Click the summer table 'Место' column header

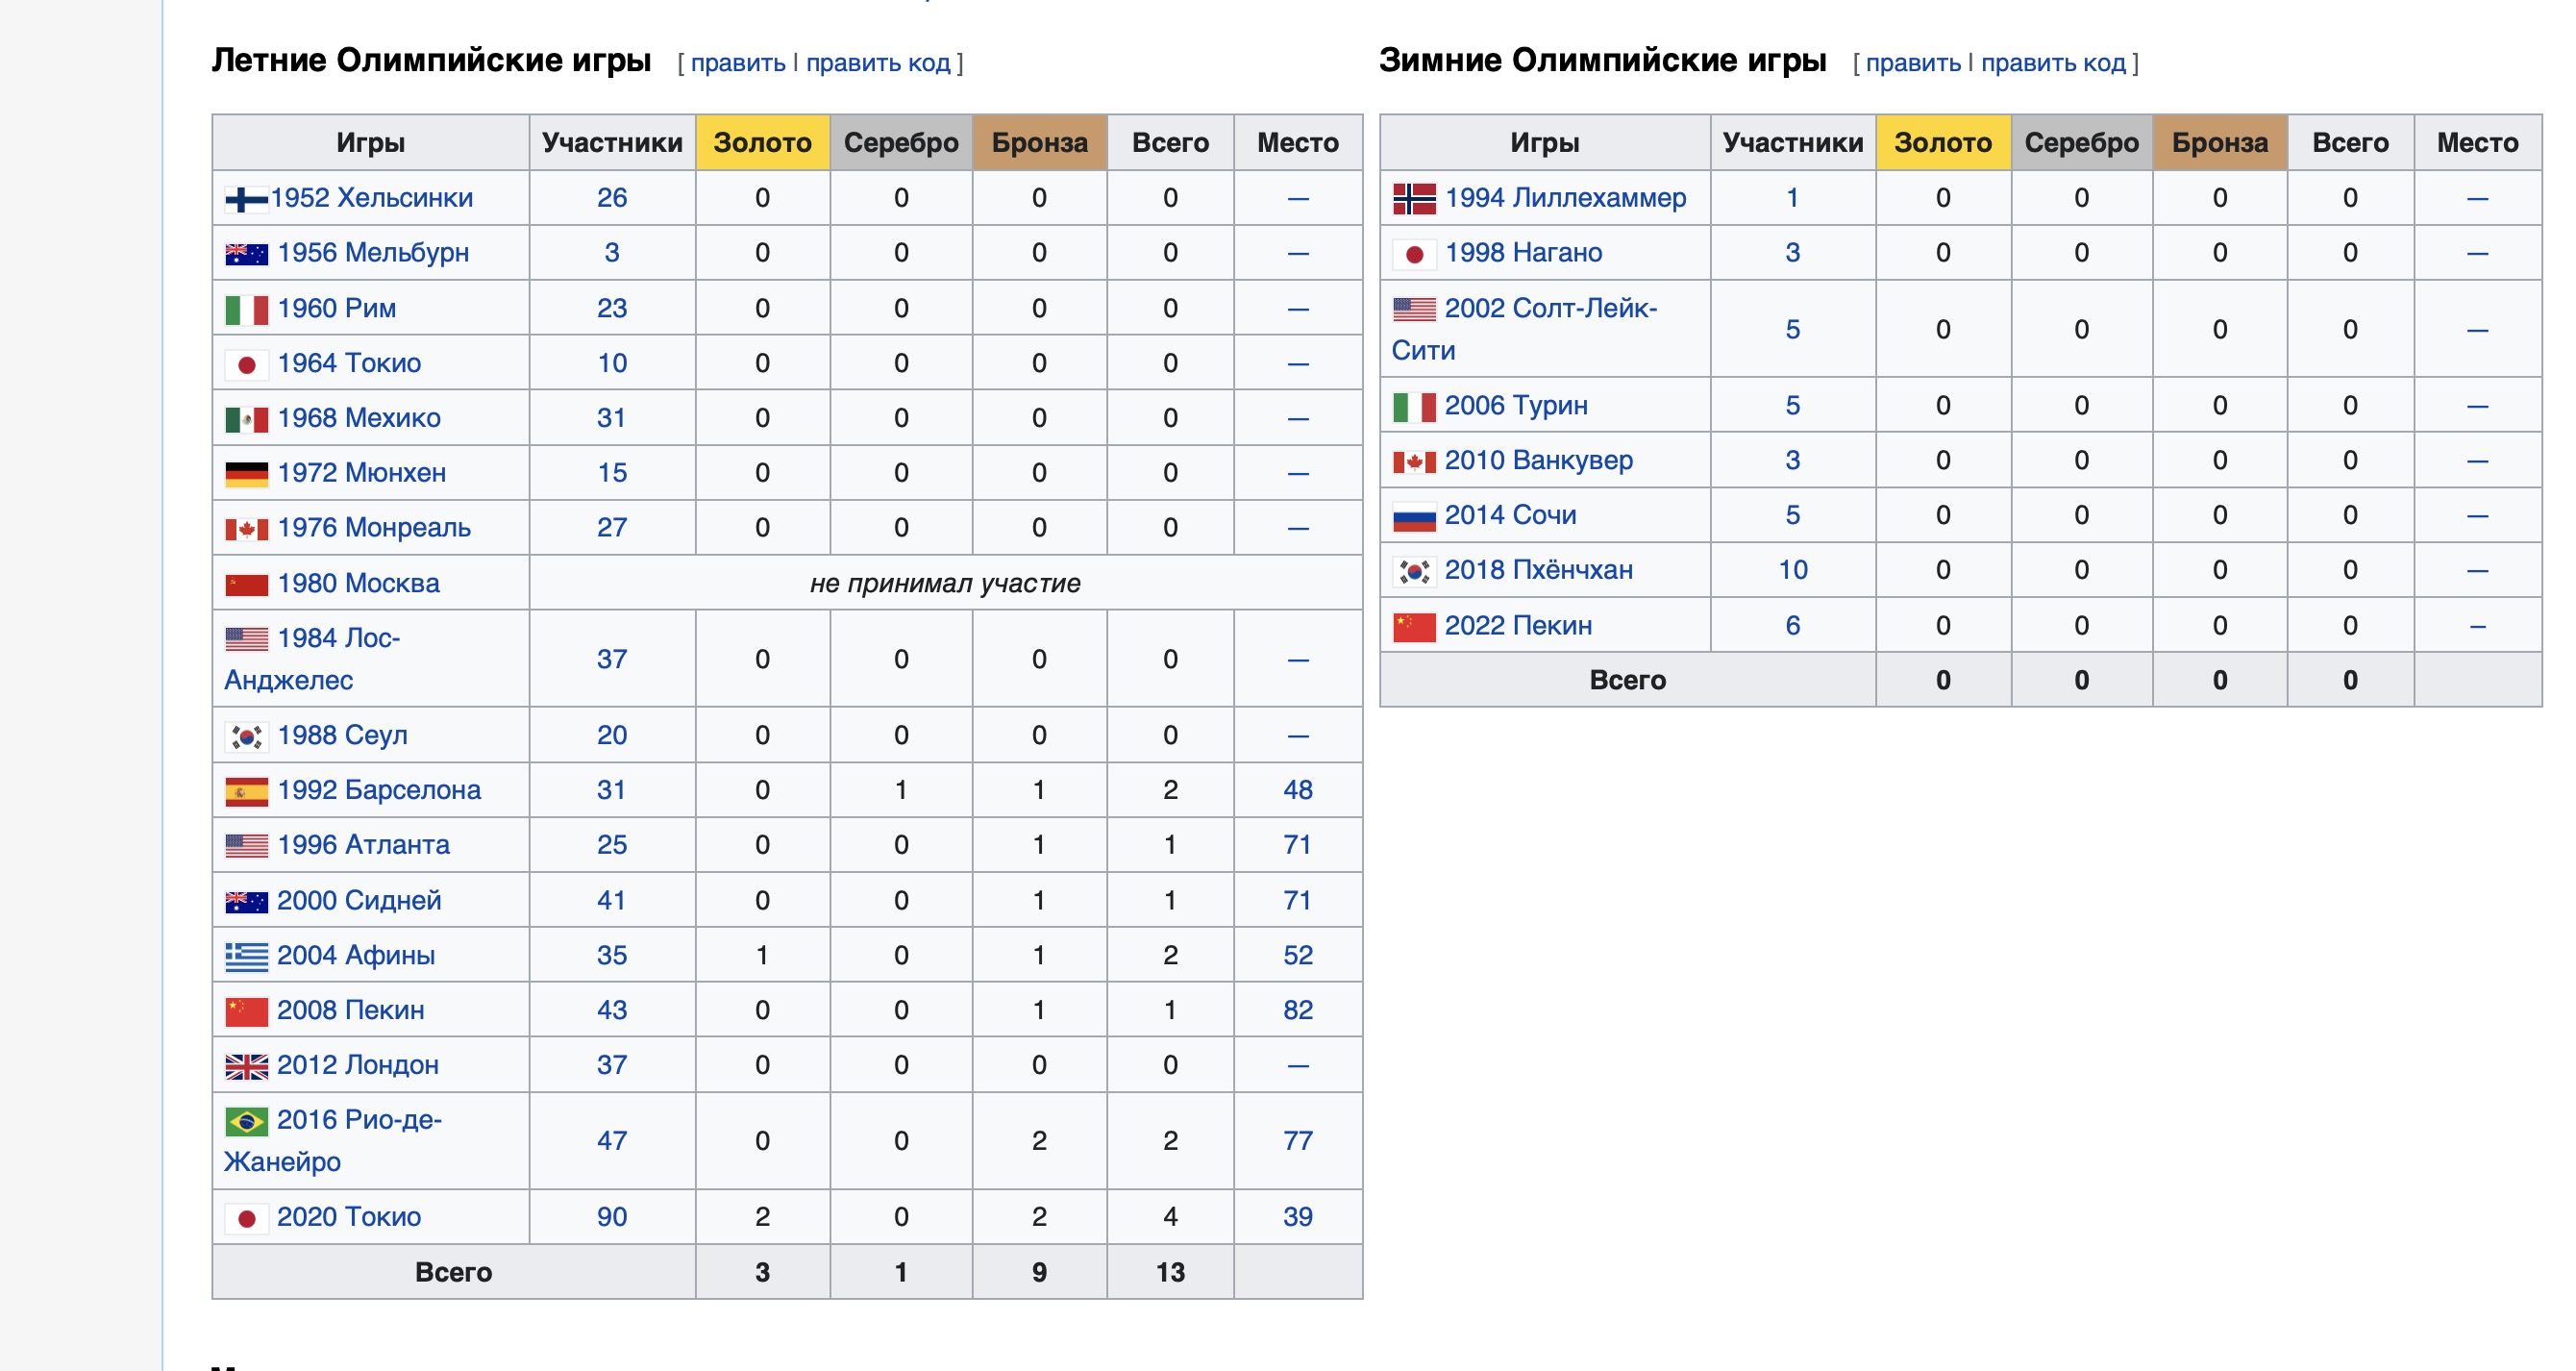pyautogui.click(x=1298, y=143)
